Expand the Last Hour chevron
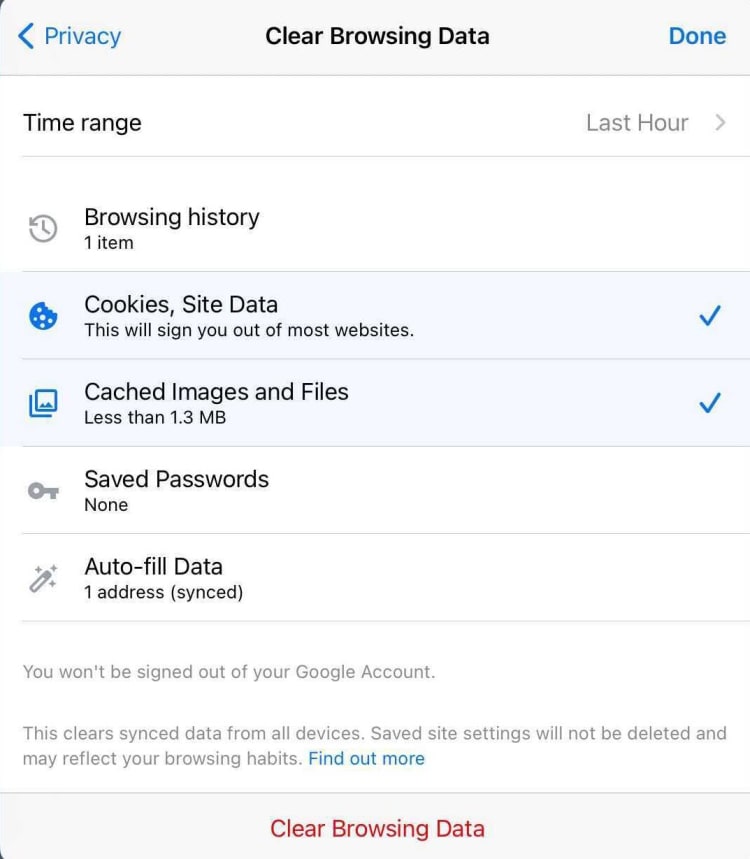This screenshot has width=750, height=859. [x=720, y=122]
